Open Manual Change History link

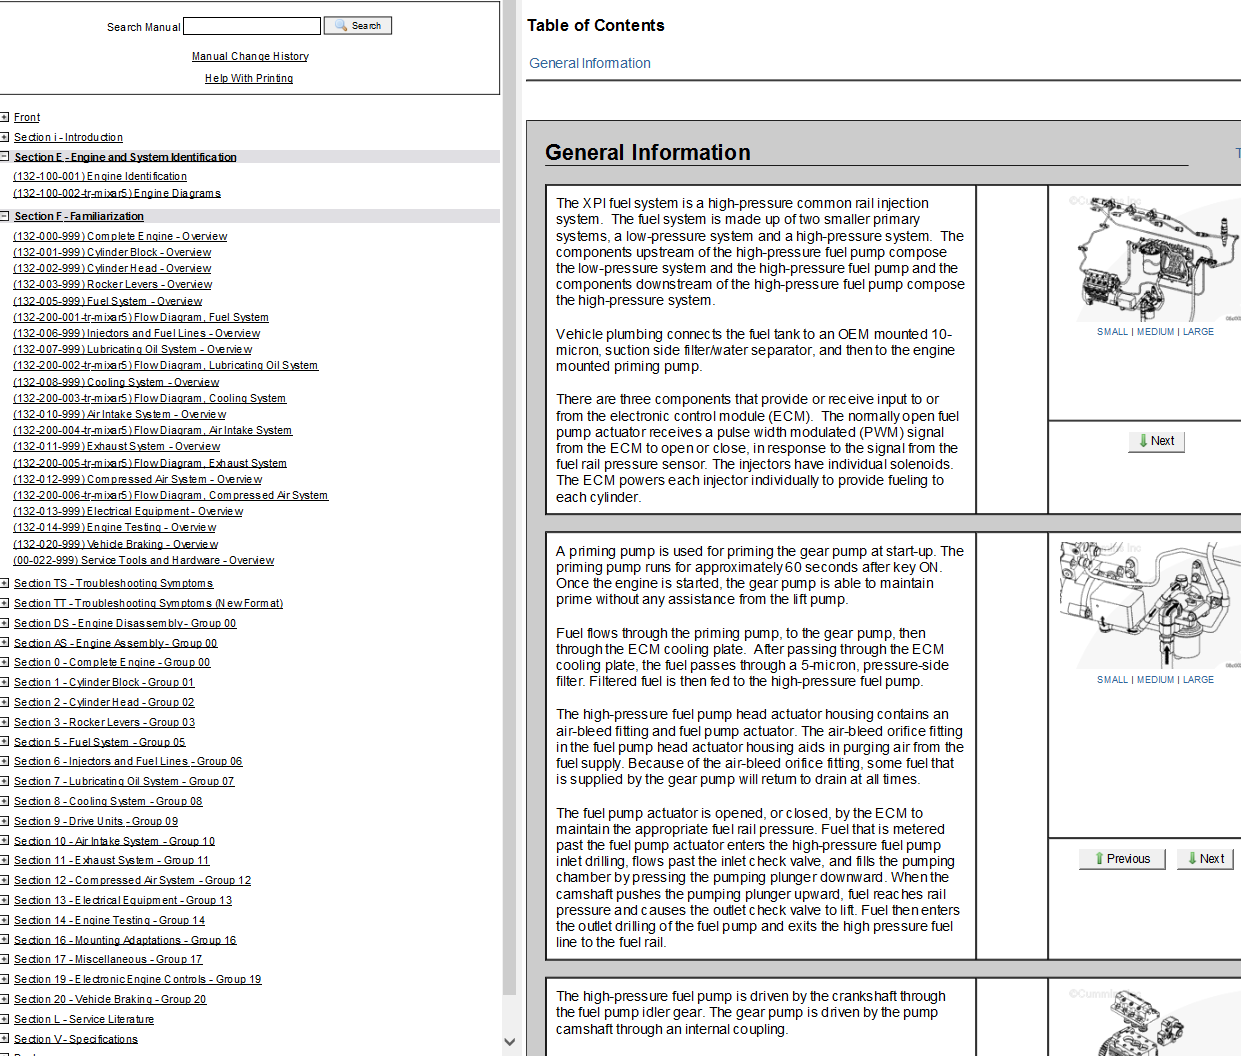point(250,57)
